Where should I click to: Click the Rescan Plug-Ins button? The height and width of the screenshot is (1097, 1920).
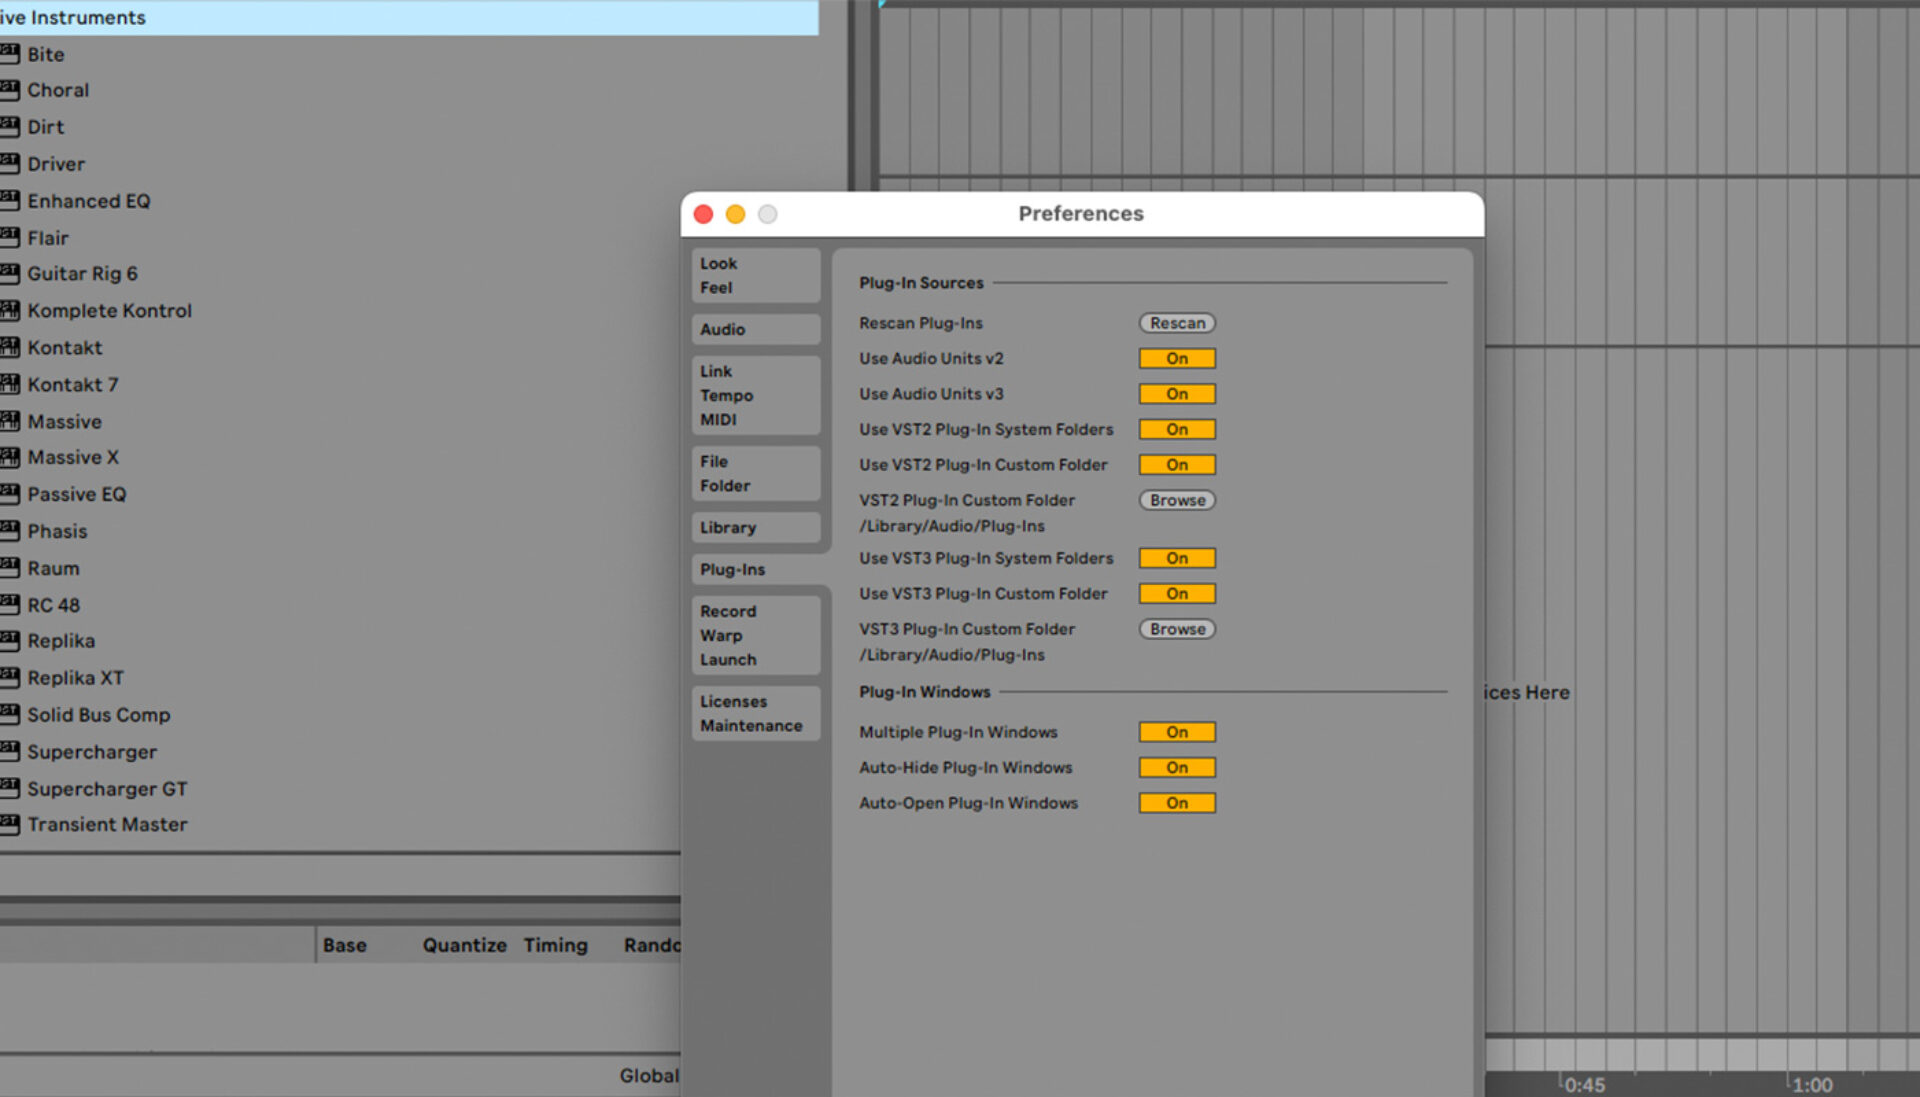point(1176,323)
